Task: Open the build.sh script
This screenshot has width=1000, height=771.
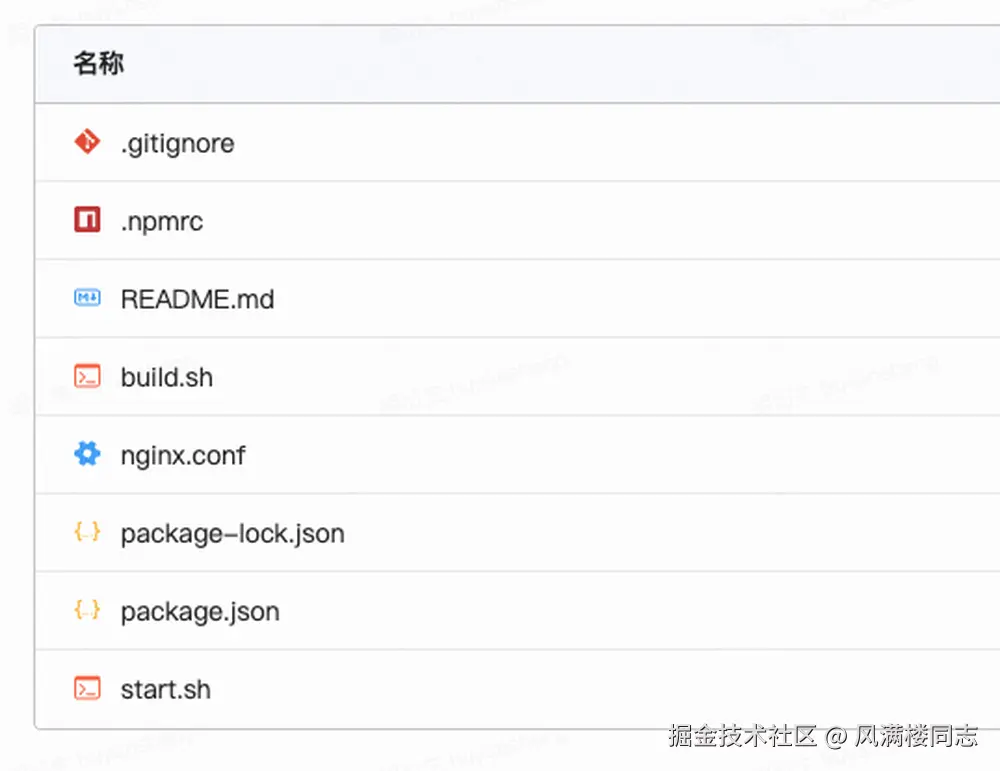Action: click(x=166, y=377)
